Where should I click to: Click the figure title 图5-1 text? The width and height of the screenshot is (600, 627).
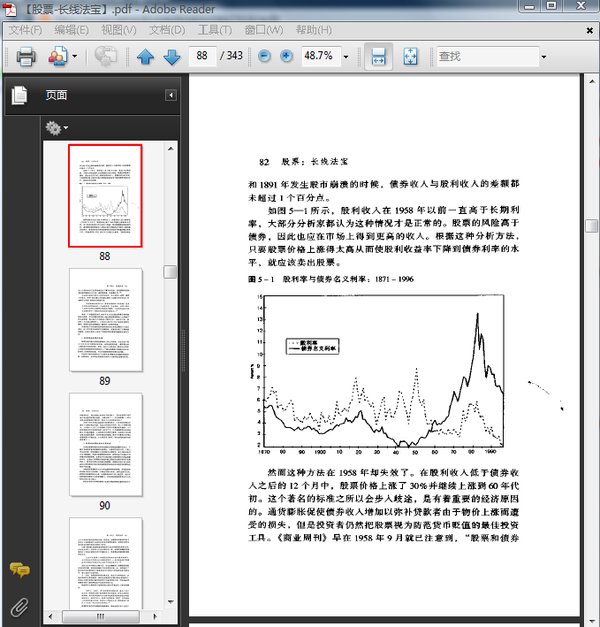point(330,279)
